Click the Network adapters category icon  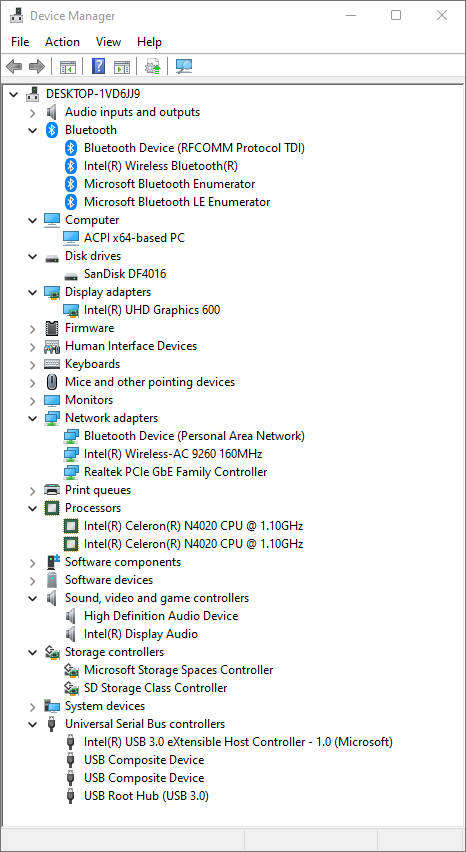[x=52, y=418]
